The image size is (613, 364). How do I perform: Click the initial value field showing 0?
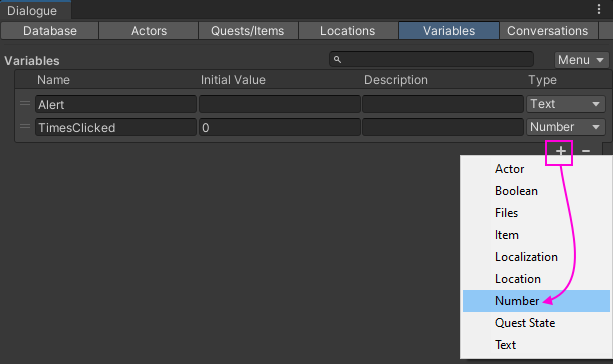(x=280, y=127)
